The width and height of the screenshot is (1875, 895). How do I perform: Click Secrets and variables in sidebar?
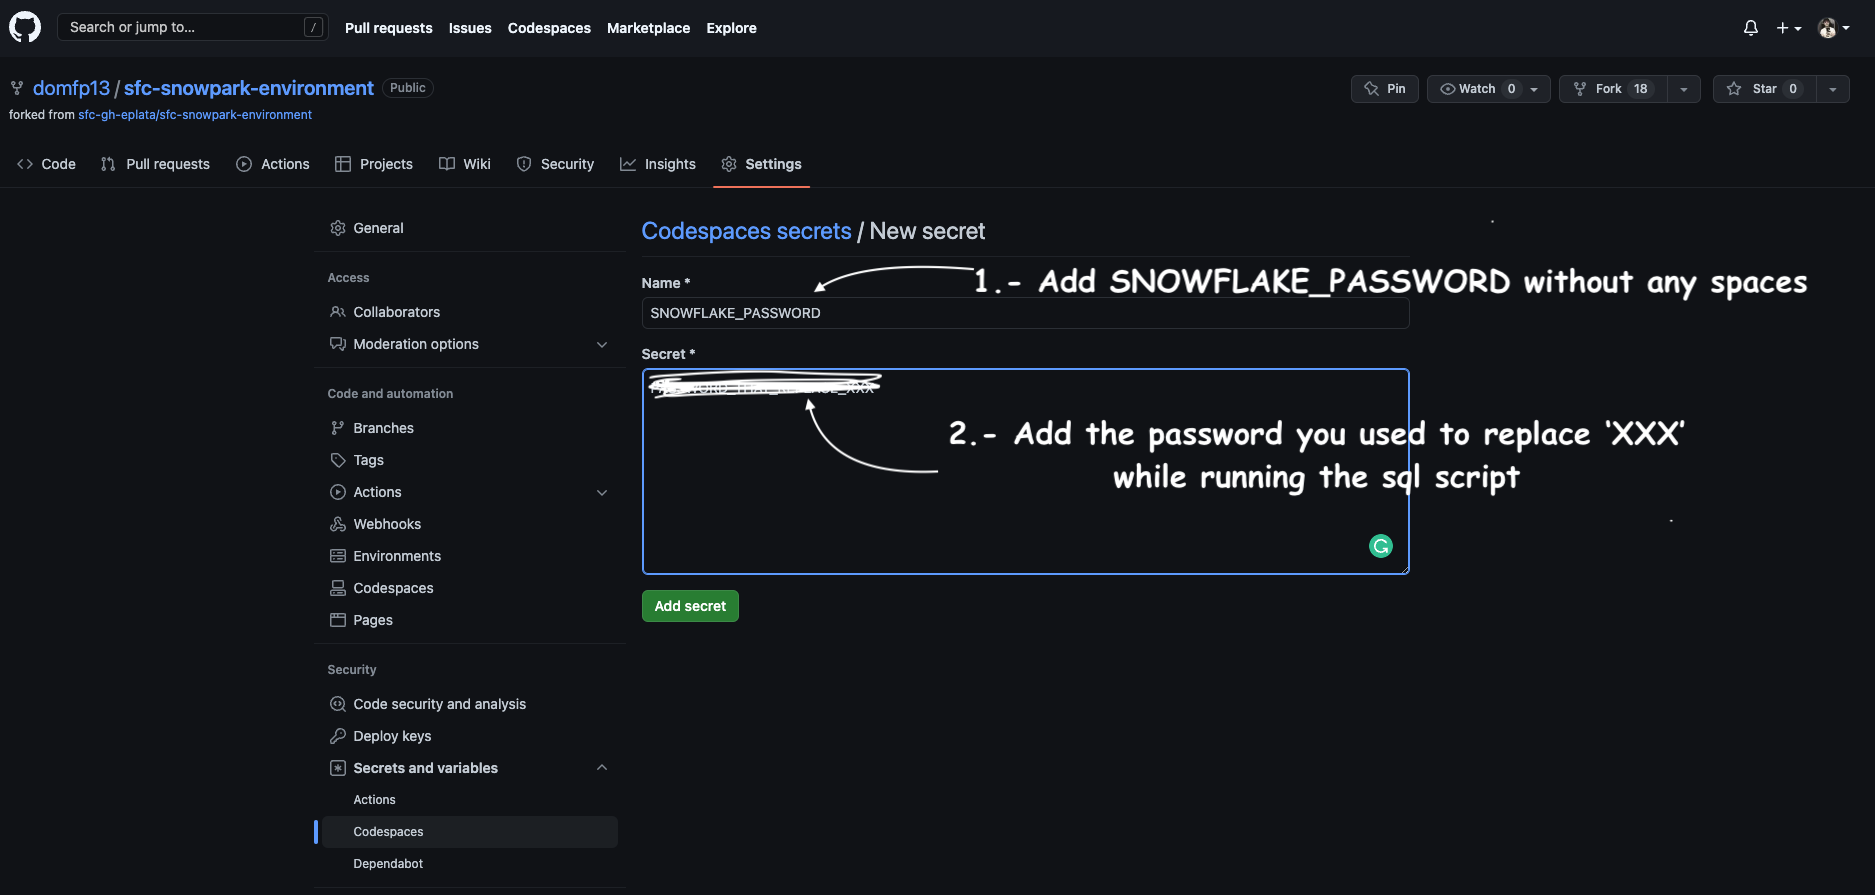point(425,768)
